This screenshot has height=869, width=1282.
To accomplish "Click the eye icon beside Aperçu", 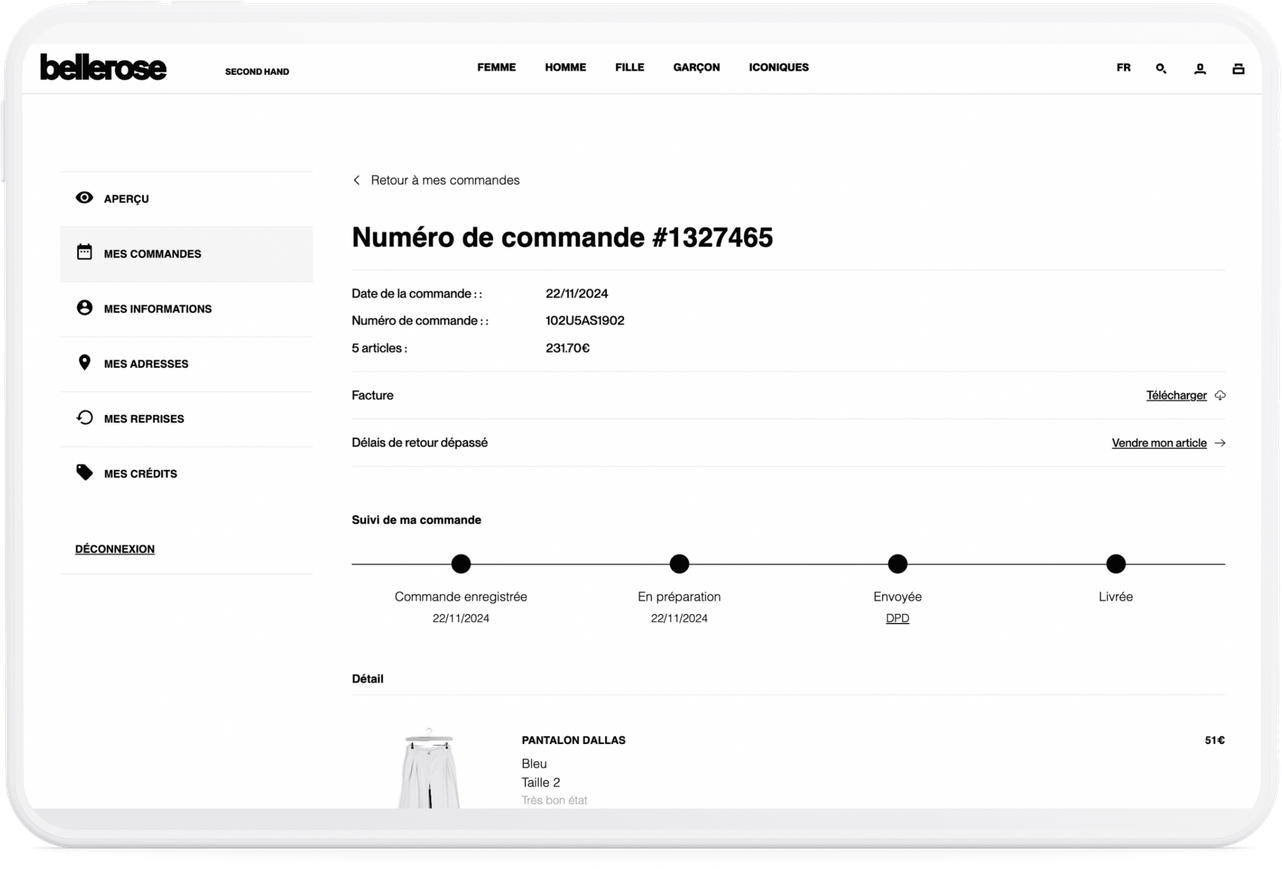I will click(85, 198).
